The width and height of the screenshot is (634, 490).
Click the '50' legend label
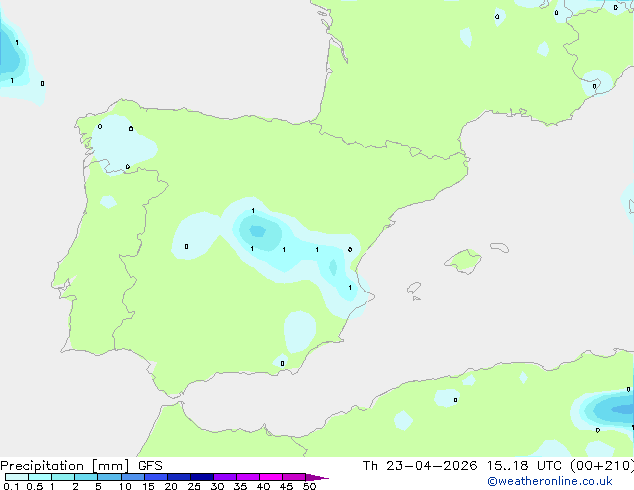pyautogui.click(x=309, y=486)
